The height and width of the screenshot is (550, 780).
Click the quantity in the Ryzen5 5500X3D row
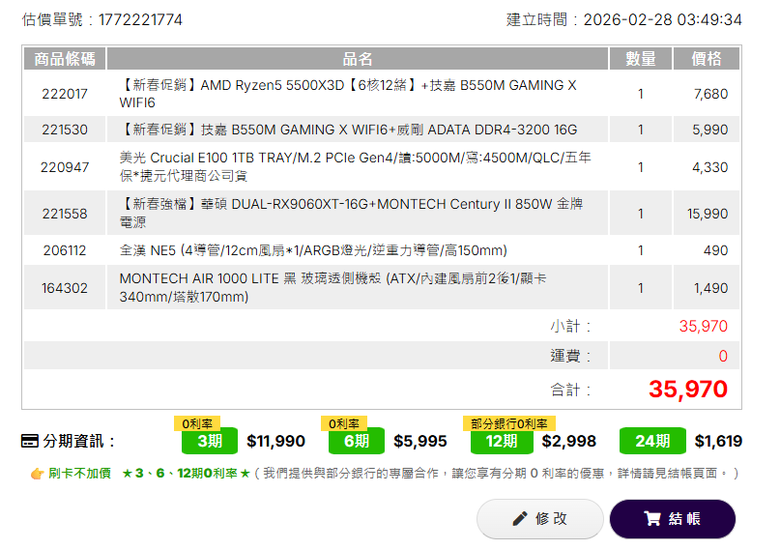coord(640,94)
